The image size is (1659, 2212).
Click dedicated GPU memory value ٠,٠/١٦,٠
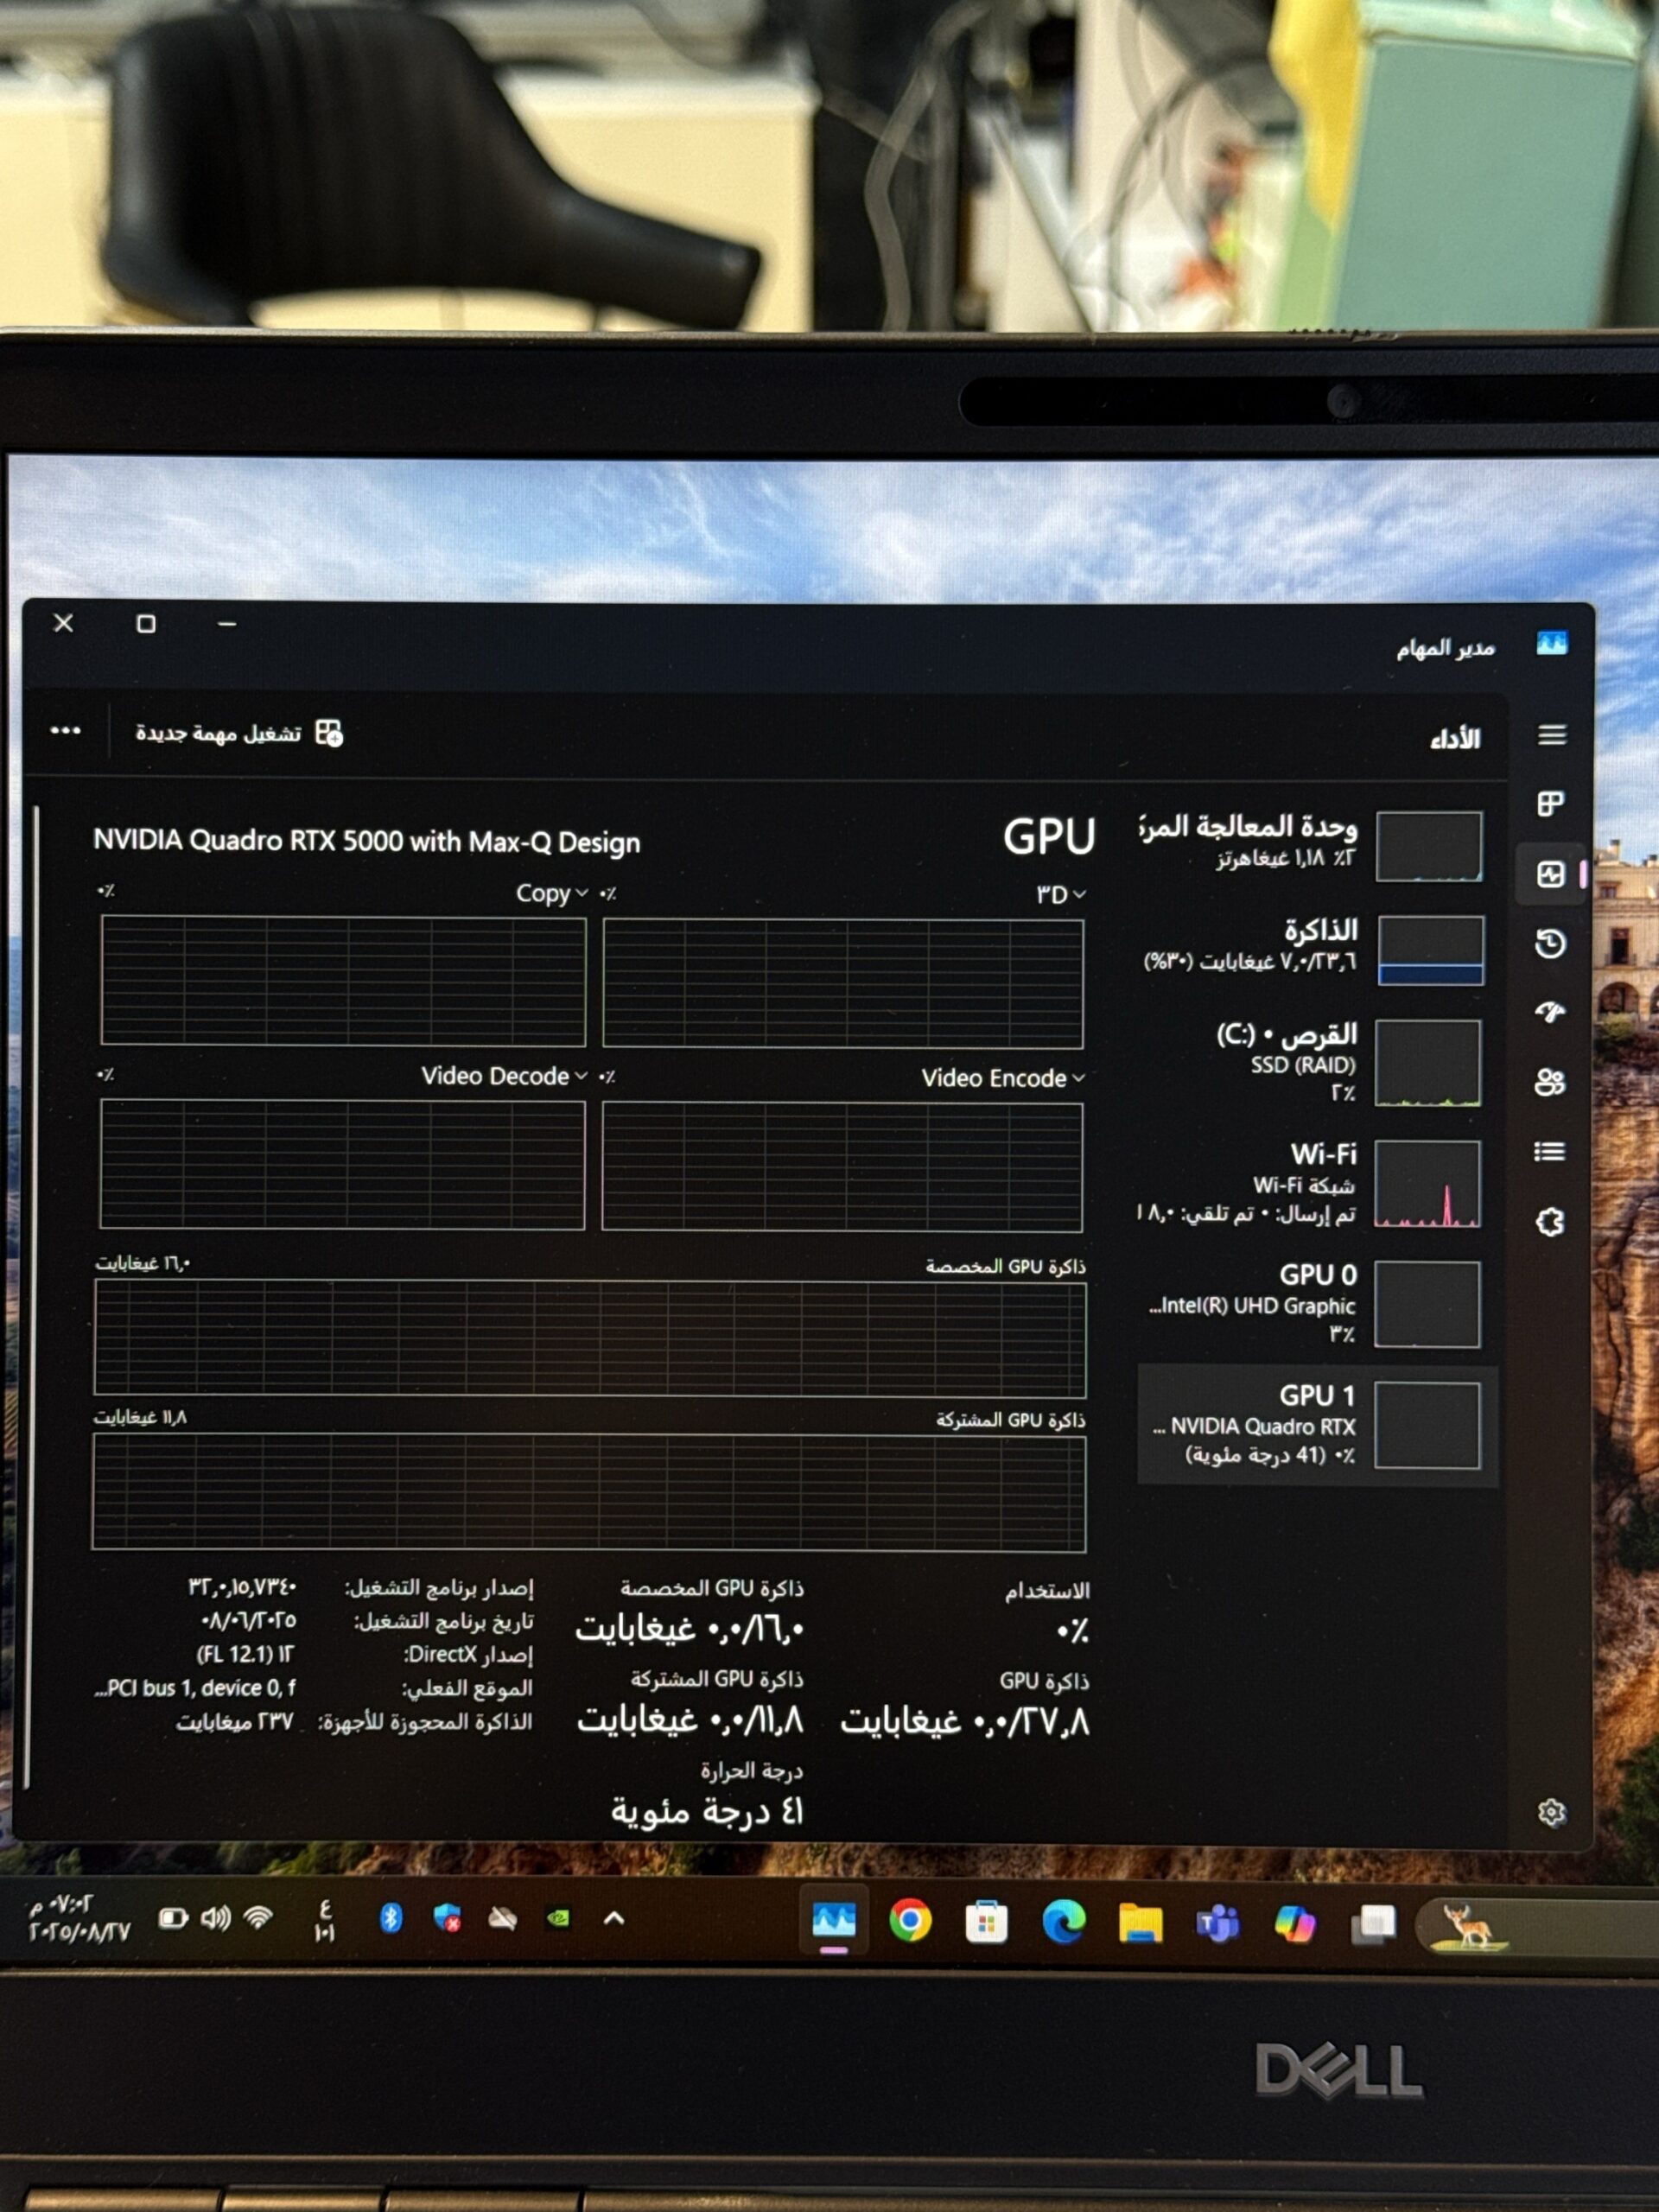[689, 1630]
